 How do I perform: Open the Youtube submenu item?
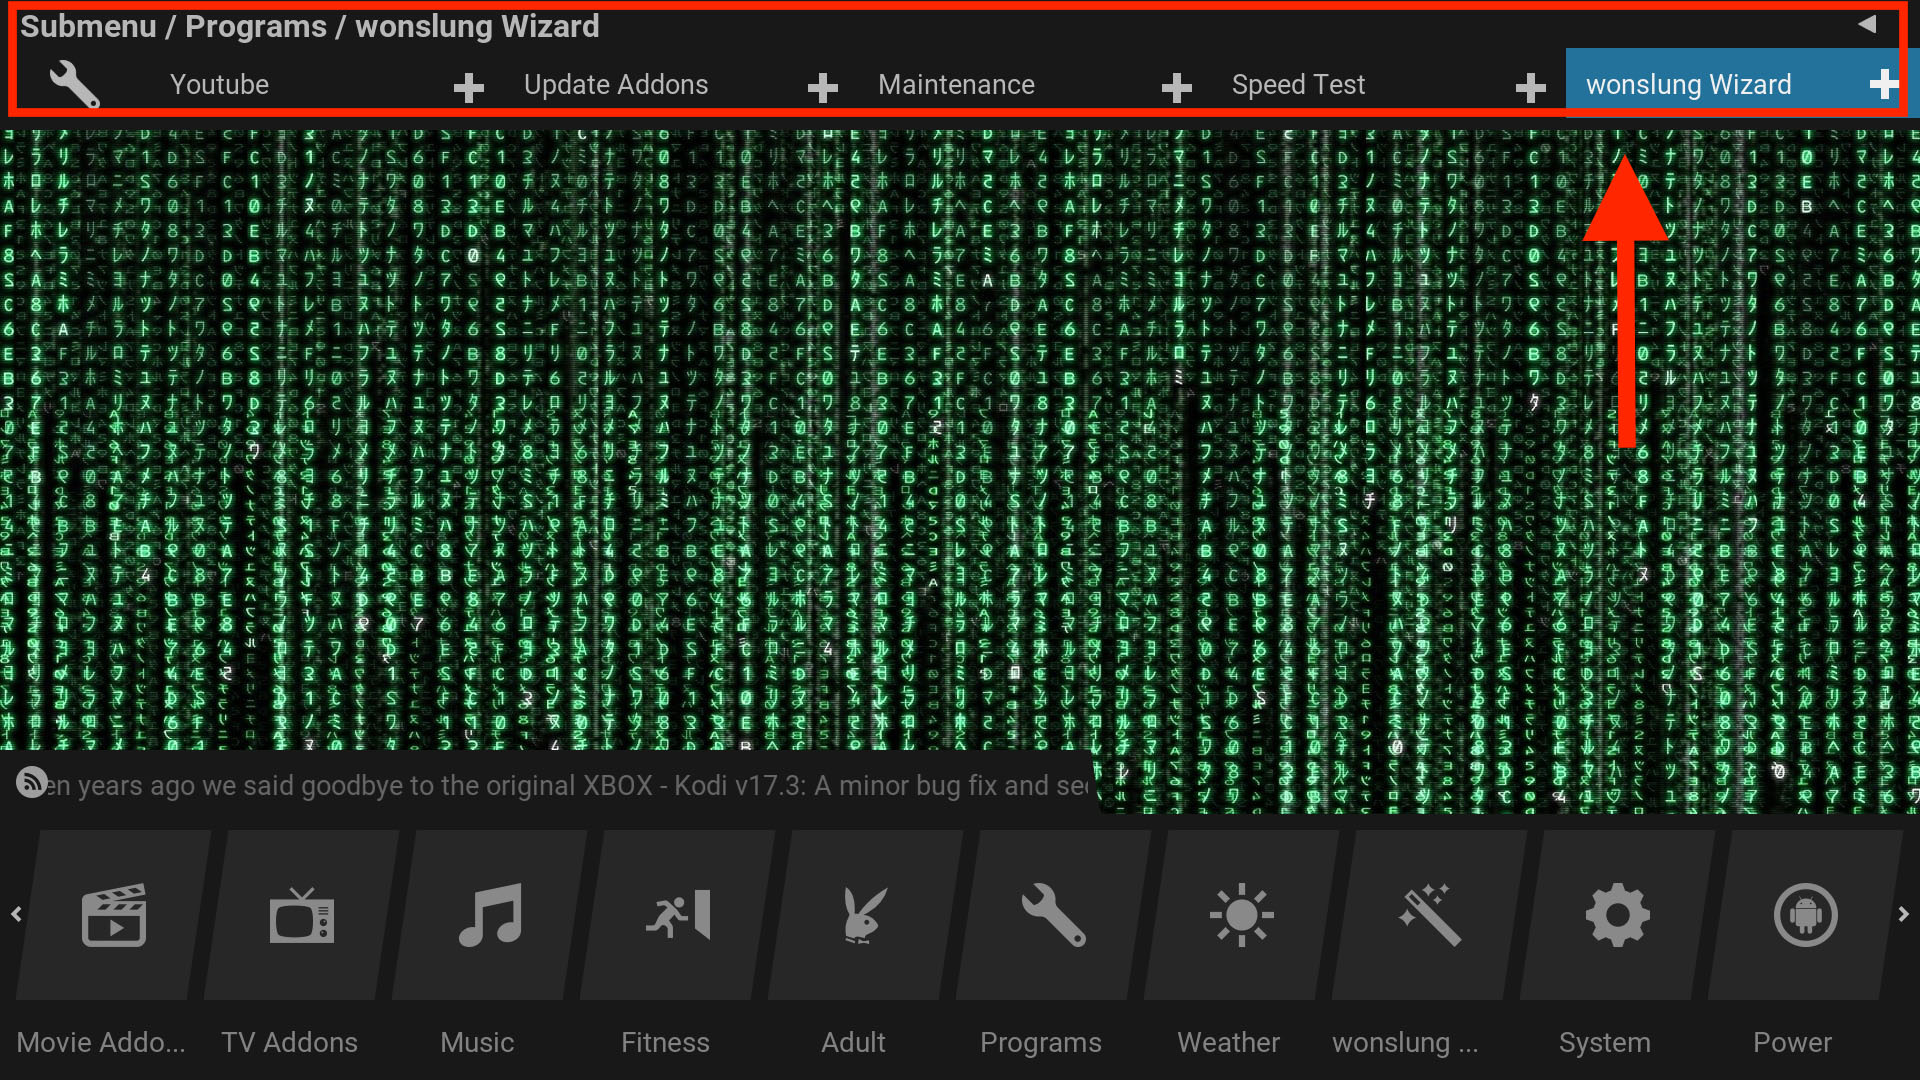219,85
